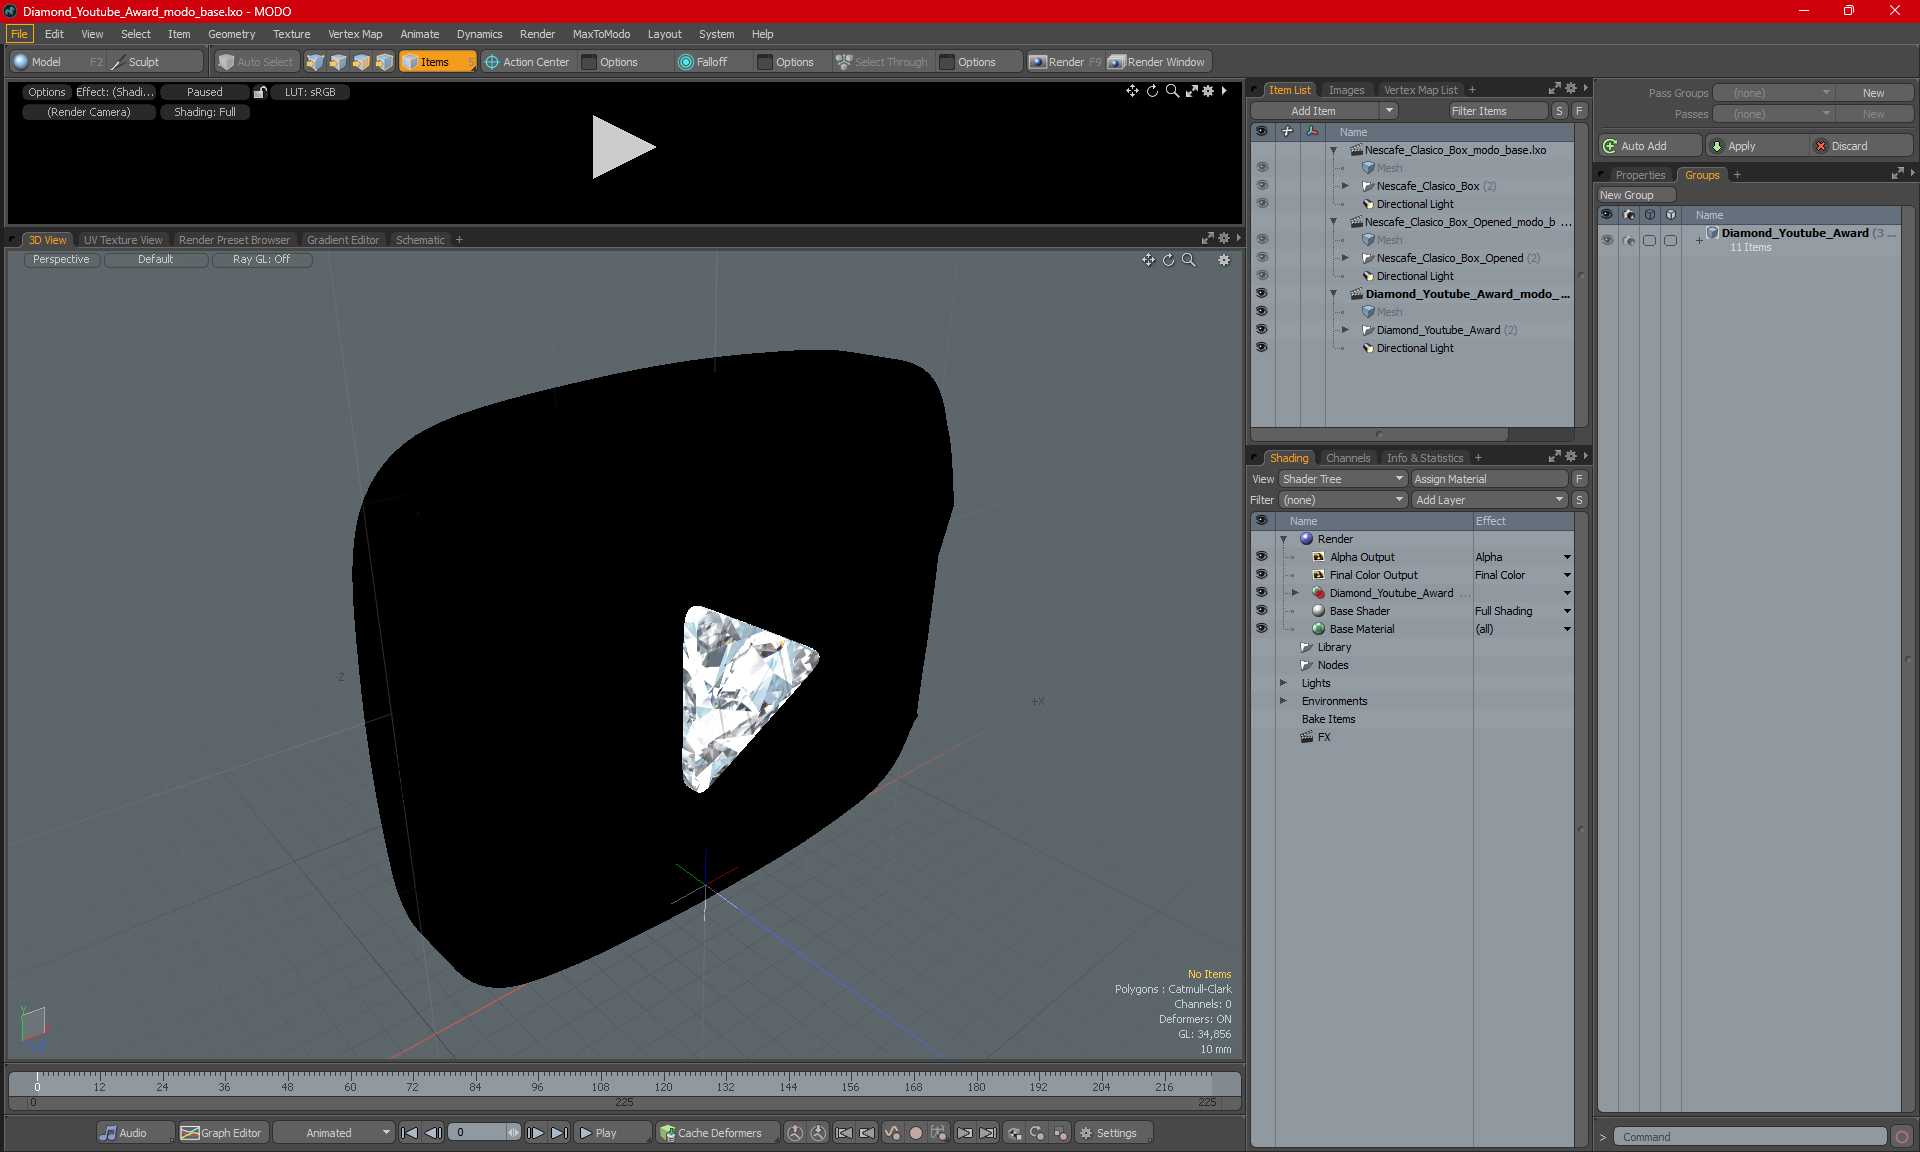1920x1152 pixels.
Task: Open the Add Layer dropdown
Action: pyautogui.click(x=1489, y=500)
